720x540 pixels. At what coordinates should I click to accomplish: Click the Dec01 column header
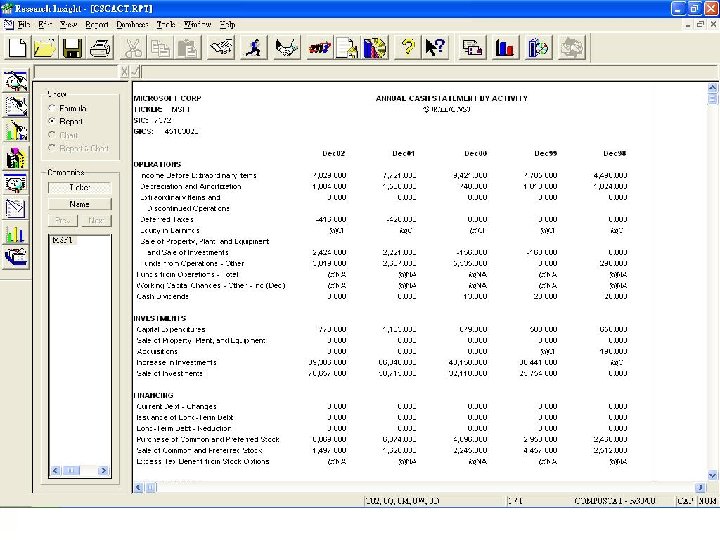click(x=404, y=153)
